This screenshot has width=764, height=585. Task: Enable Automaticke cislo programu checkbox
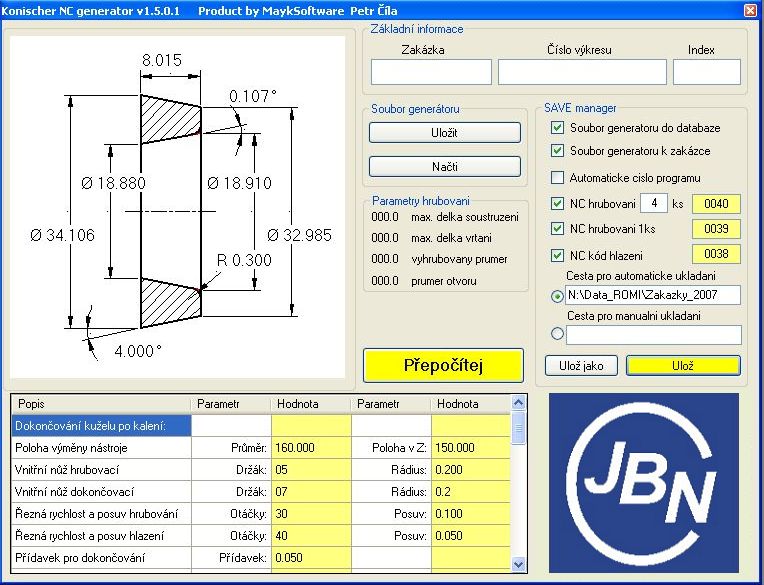557,177
